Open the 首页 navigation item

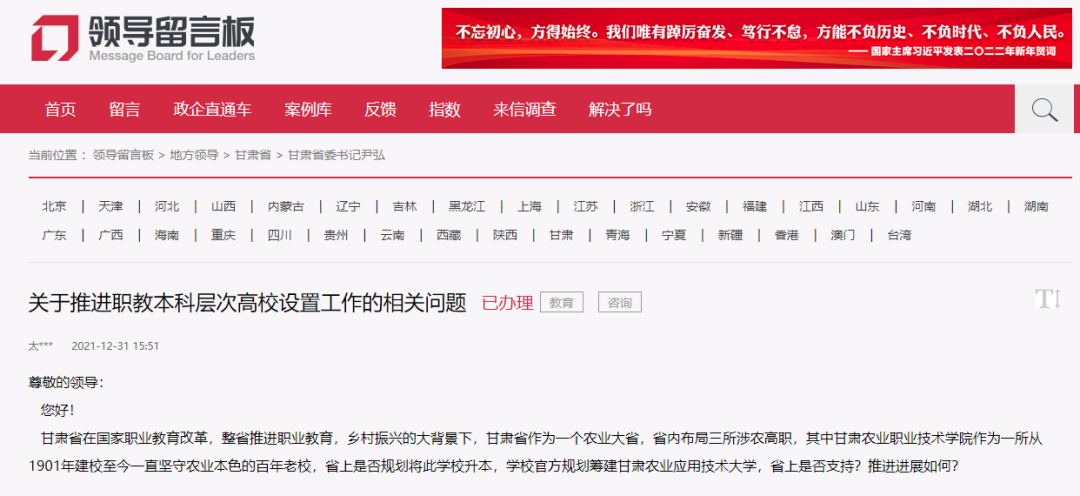60,110
